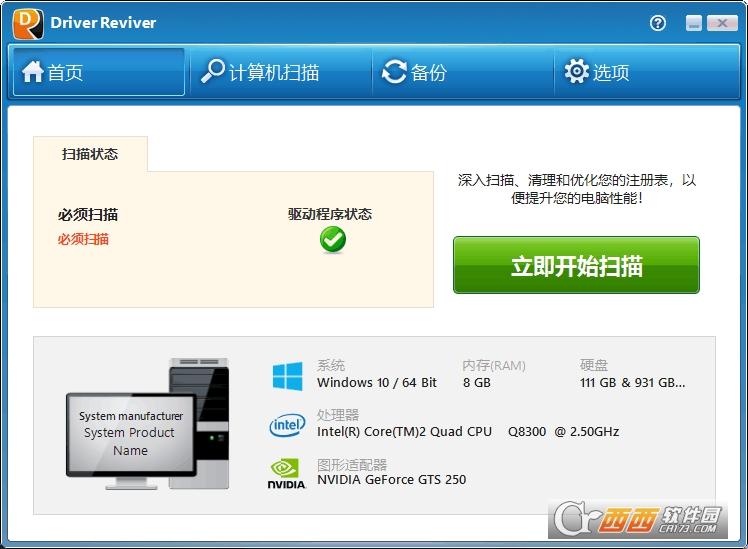Click the '8 GB' RAM value
This screenshot has width=748, height=549.
(x=477, y=383)
